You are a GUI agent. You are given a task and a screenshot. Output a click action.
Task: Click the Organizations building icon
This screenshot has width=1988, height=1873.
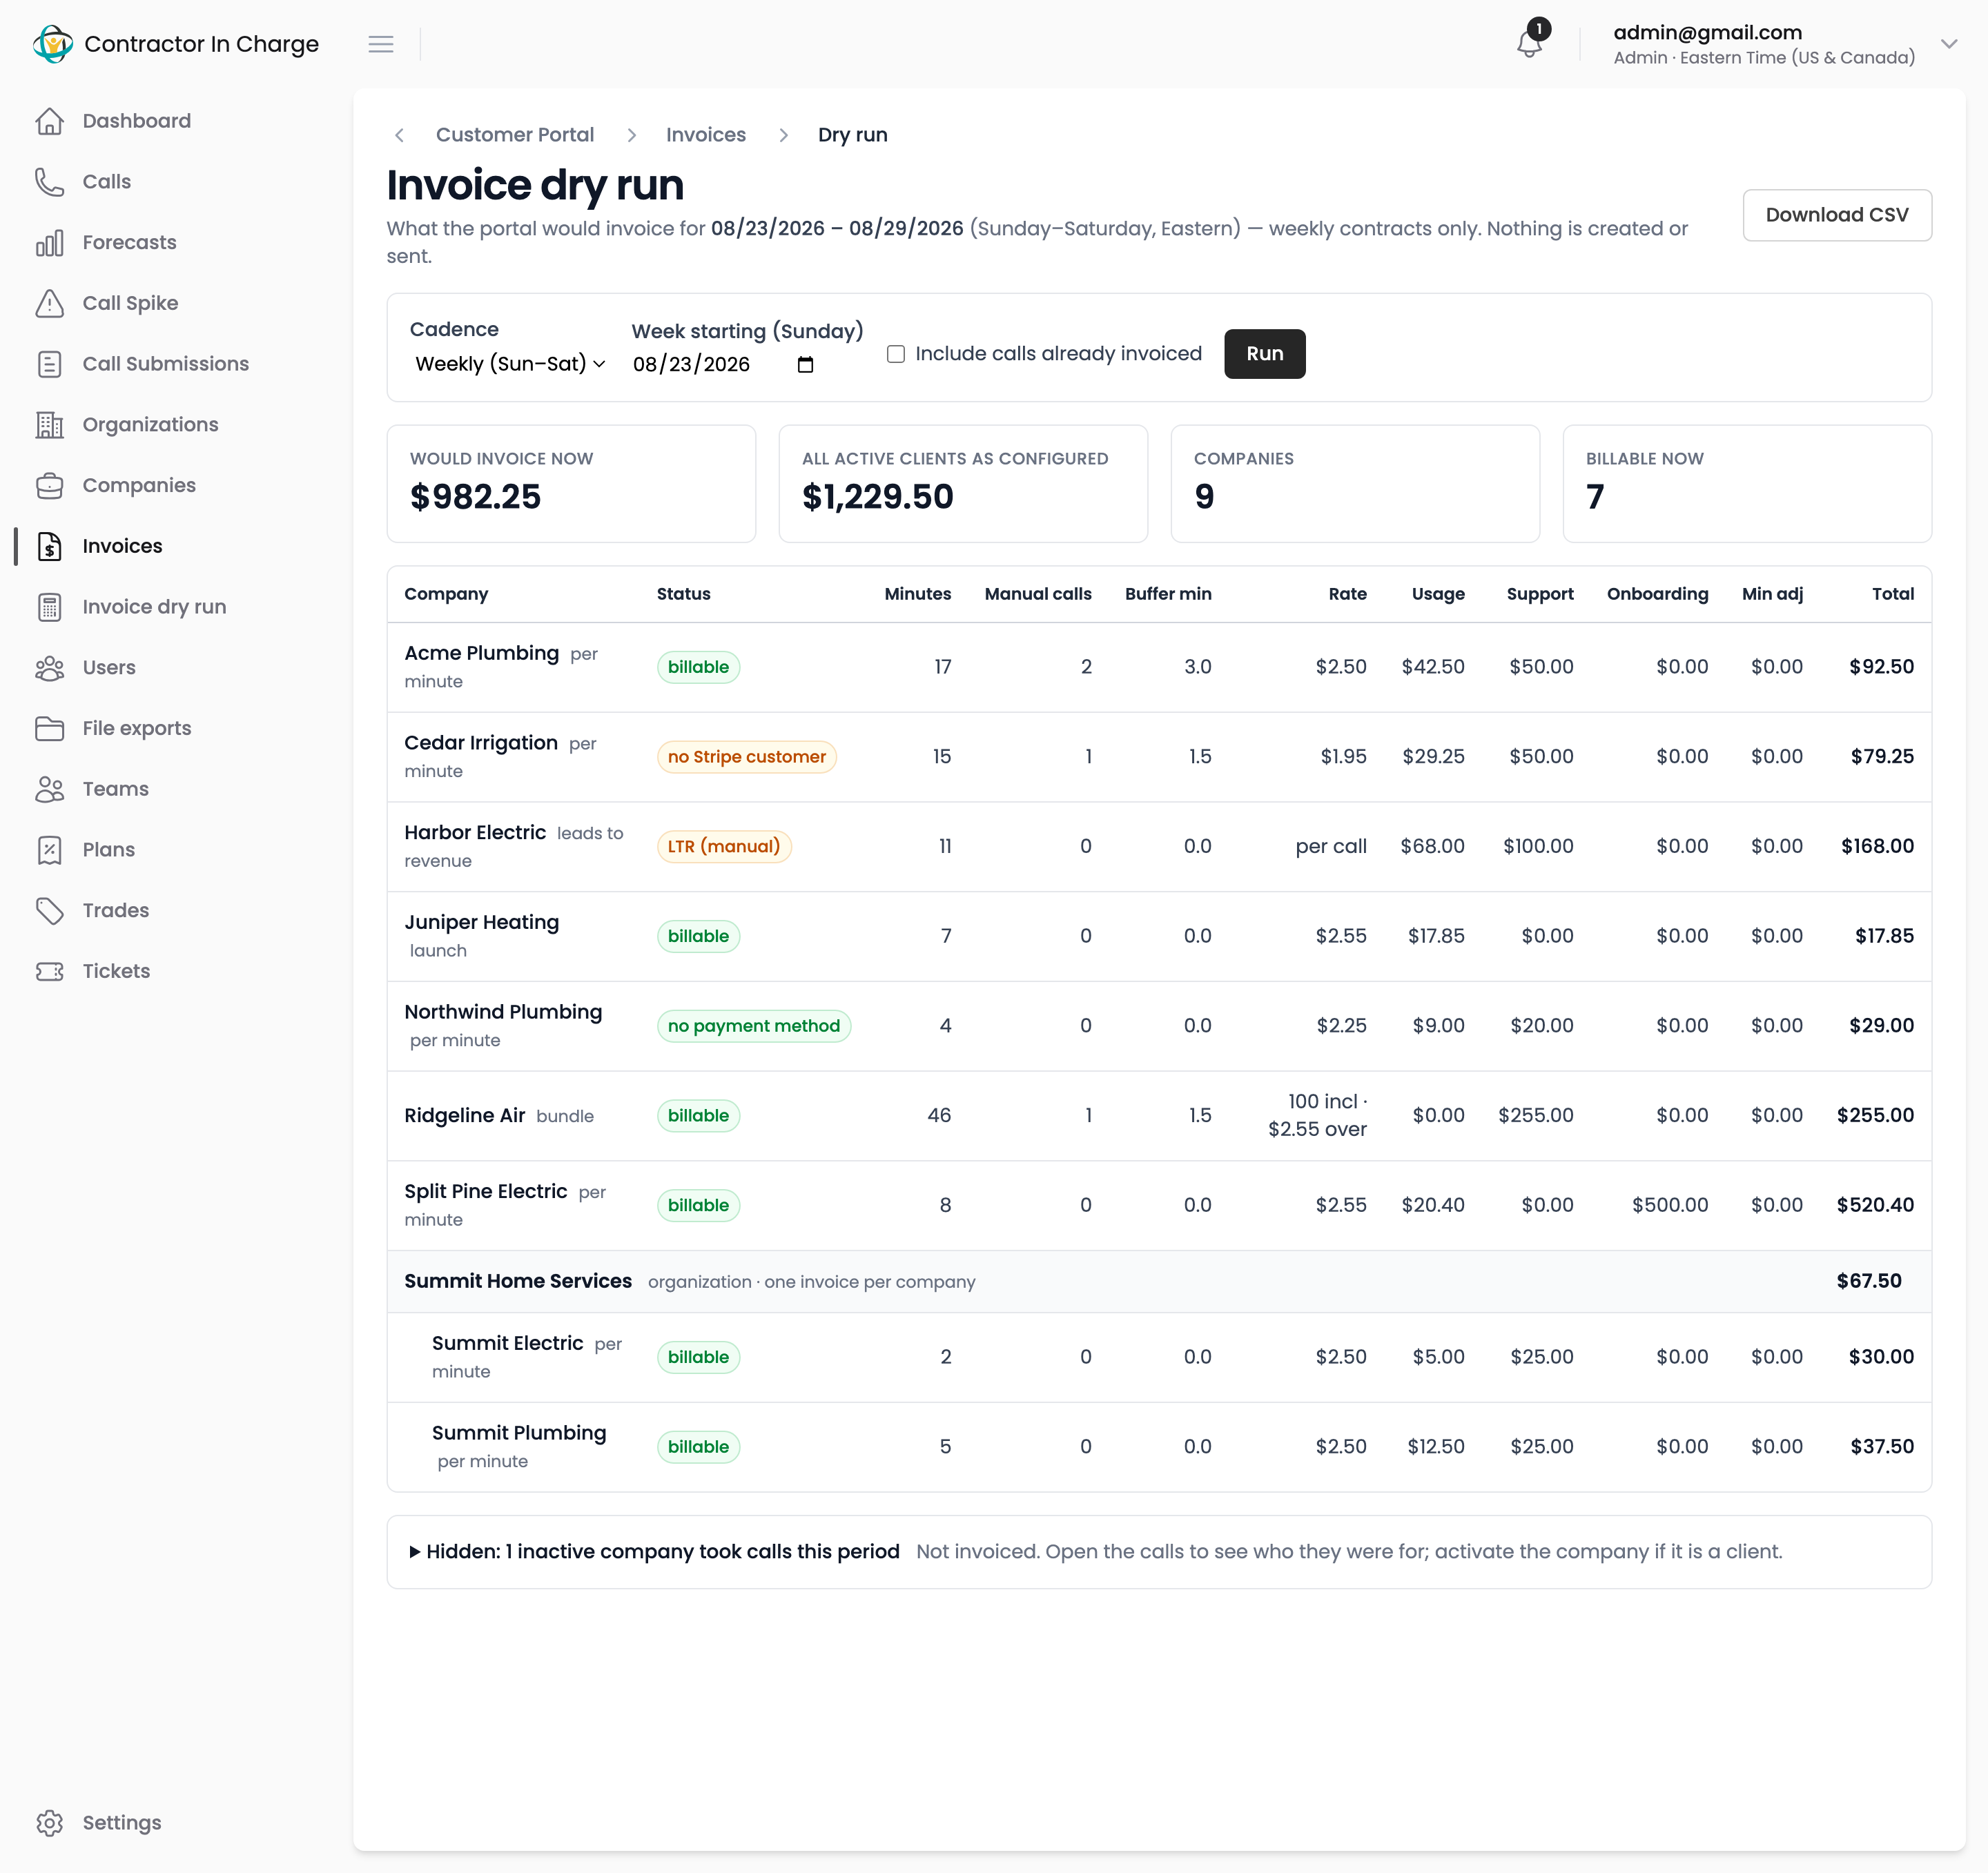[x=49, y=425]
